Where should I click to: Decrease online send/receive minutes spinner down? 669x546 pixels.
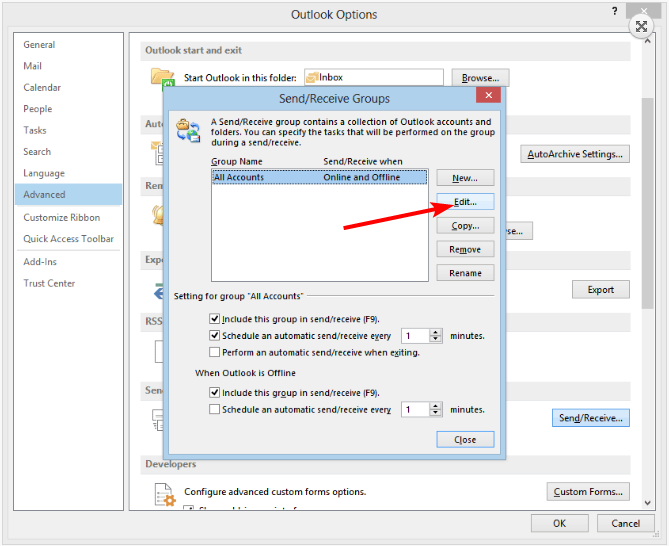point(435,339)
